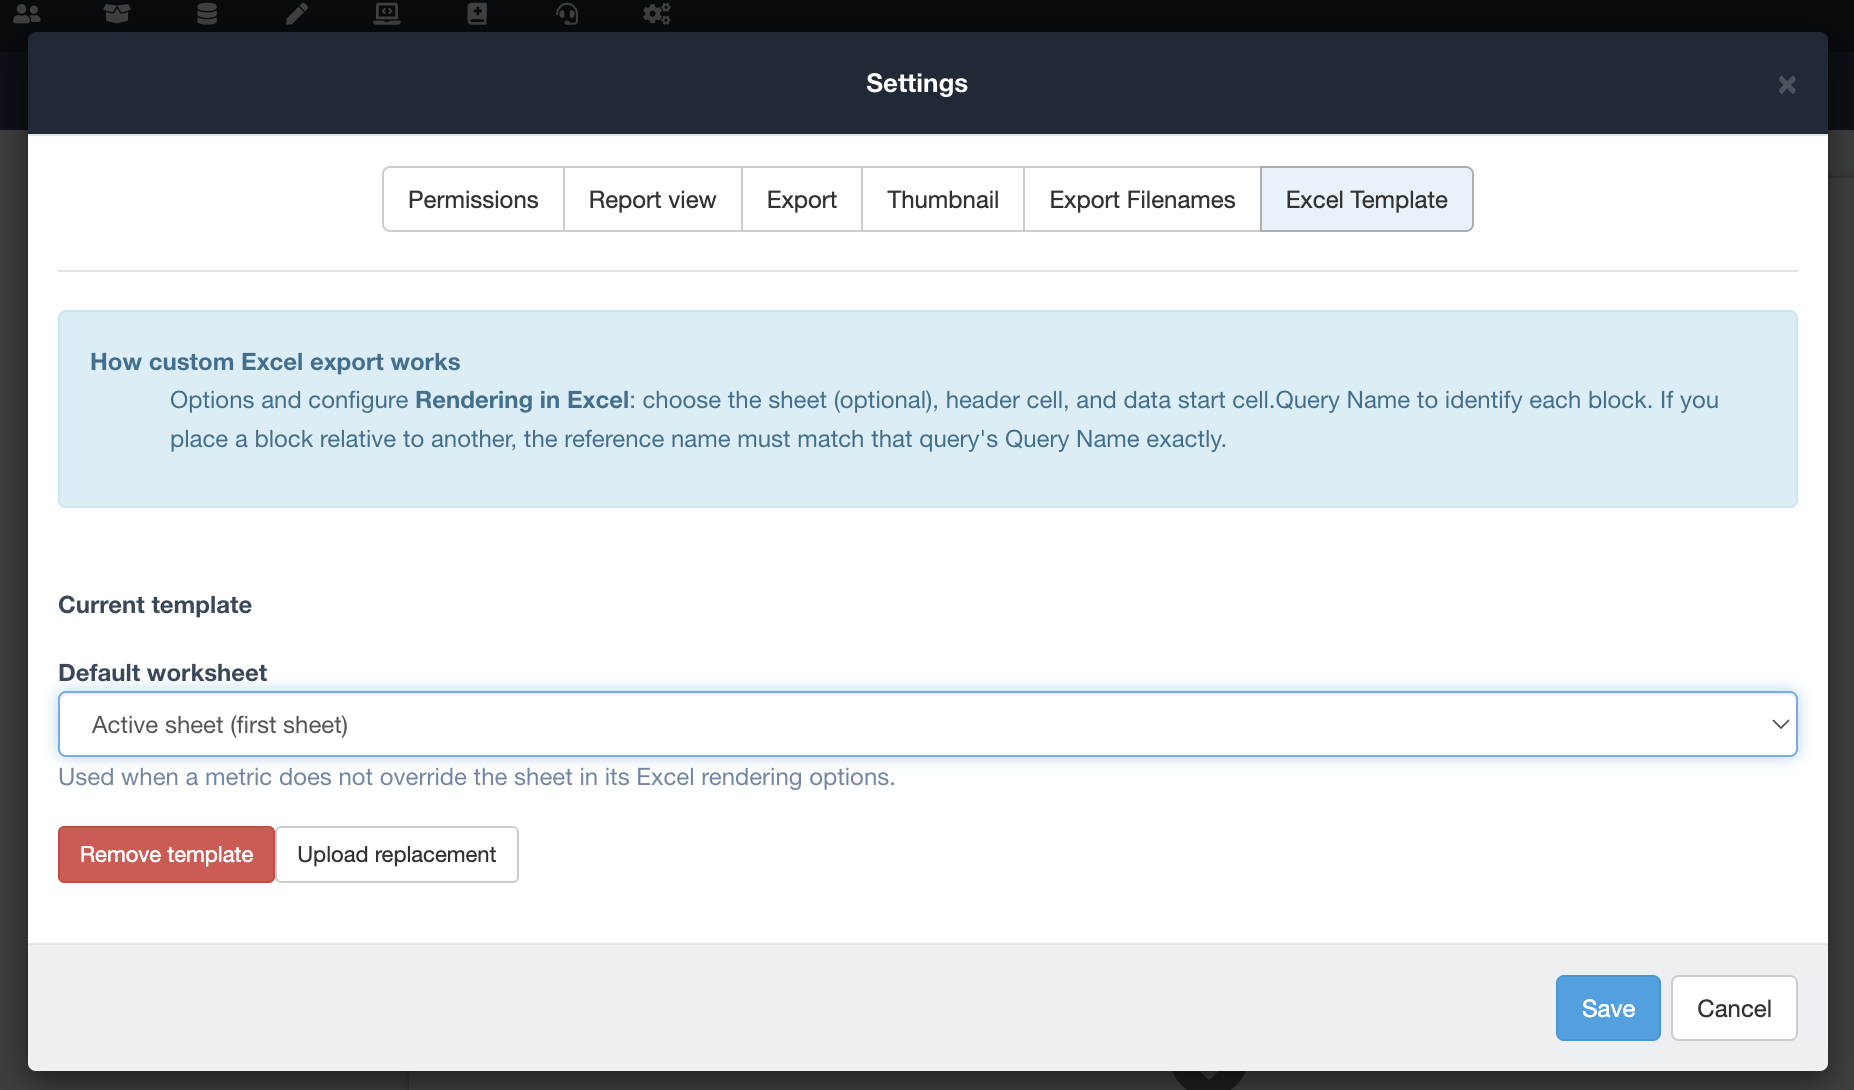
Task: Click the users group icon in top bar
Action: tap(27, 14)
